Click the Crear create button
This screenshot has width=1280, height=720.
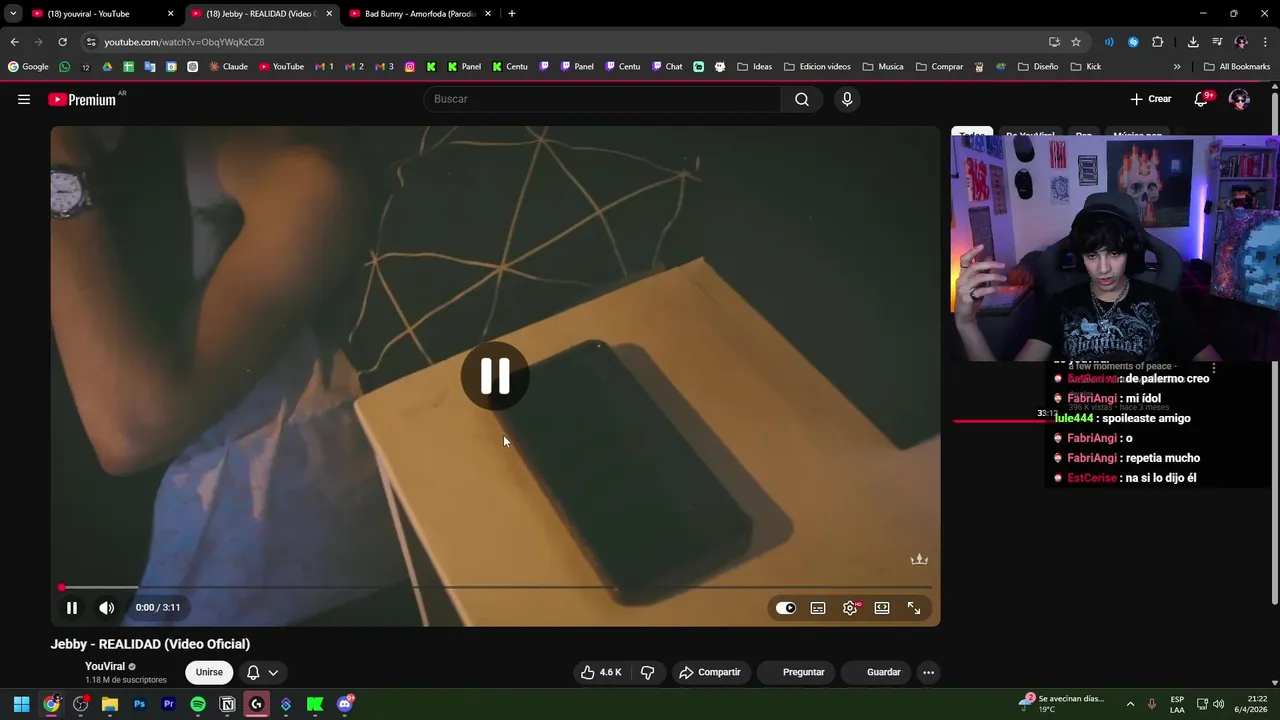pos(1150,99)
